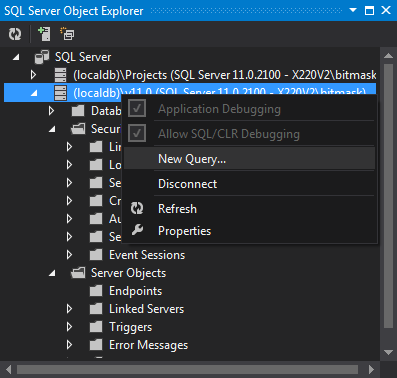Toggle the Allow SQL/CLR Debugging checkbox

coord(137,133)
